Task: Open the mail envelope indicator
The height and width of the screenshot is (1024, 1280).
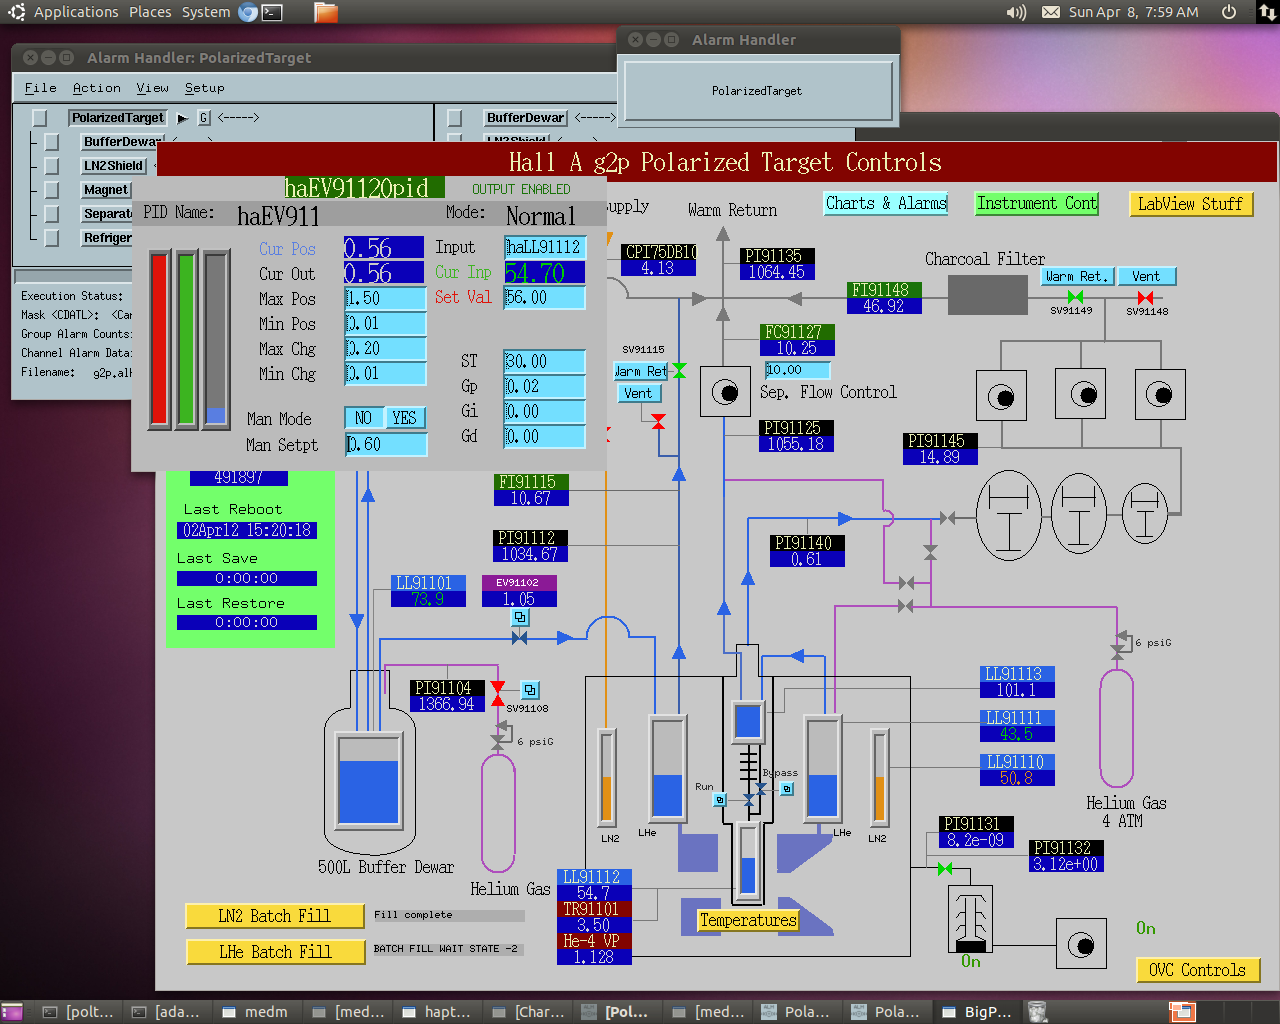Action: (x=1051, y=12)
